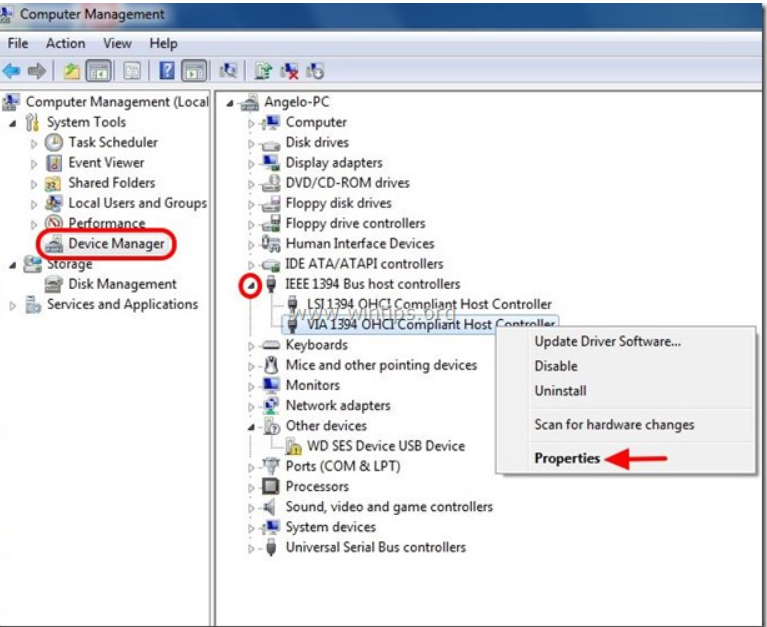767x627 pixels.
Task: Click the Network adapters icon
Action: tap(271, 405)
